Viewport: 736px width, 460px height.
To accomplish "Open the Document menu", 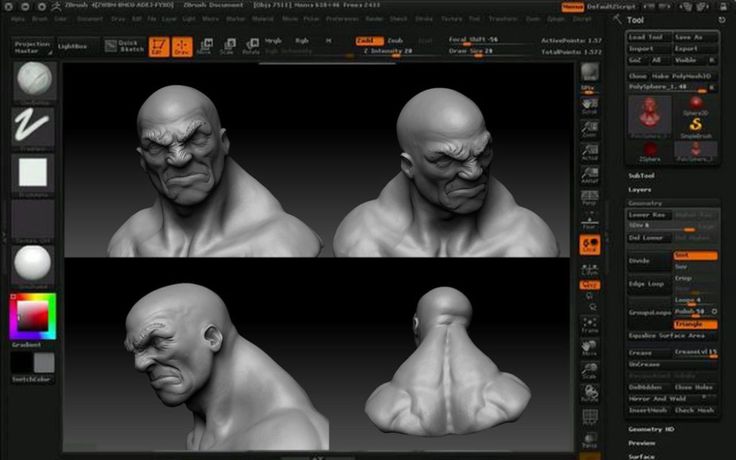I will (x=90, y=19).
